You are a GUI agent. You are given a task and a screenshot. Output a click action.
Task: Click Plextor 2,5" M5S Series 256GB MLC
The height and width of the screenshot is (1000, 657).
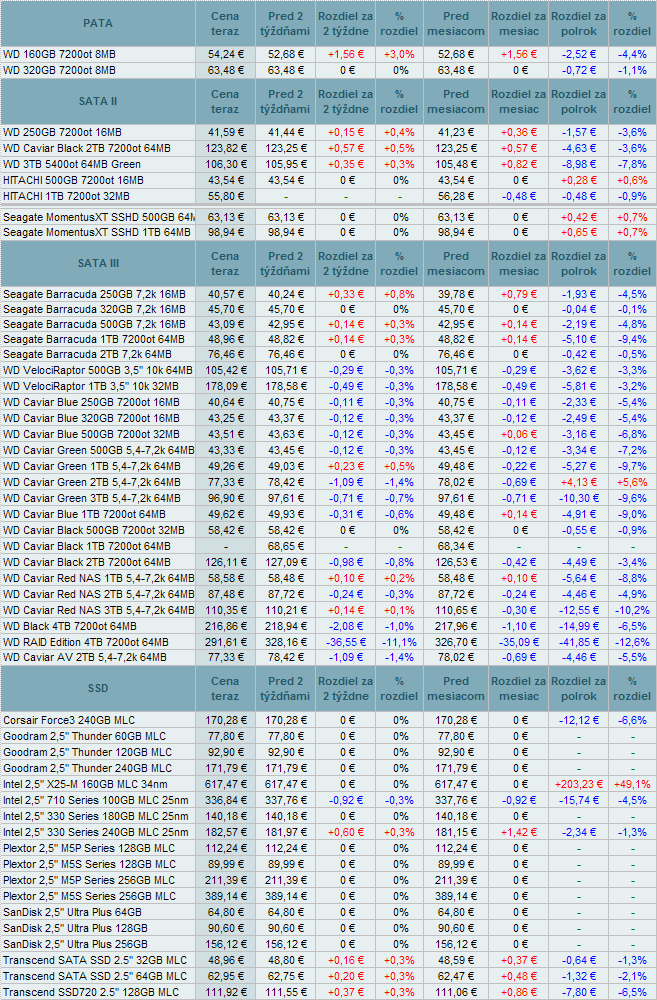coord(89,896)
